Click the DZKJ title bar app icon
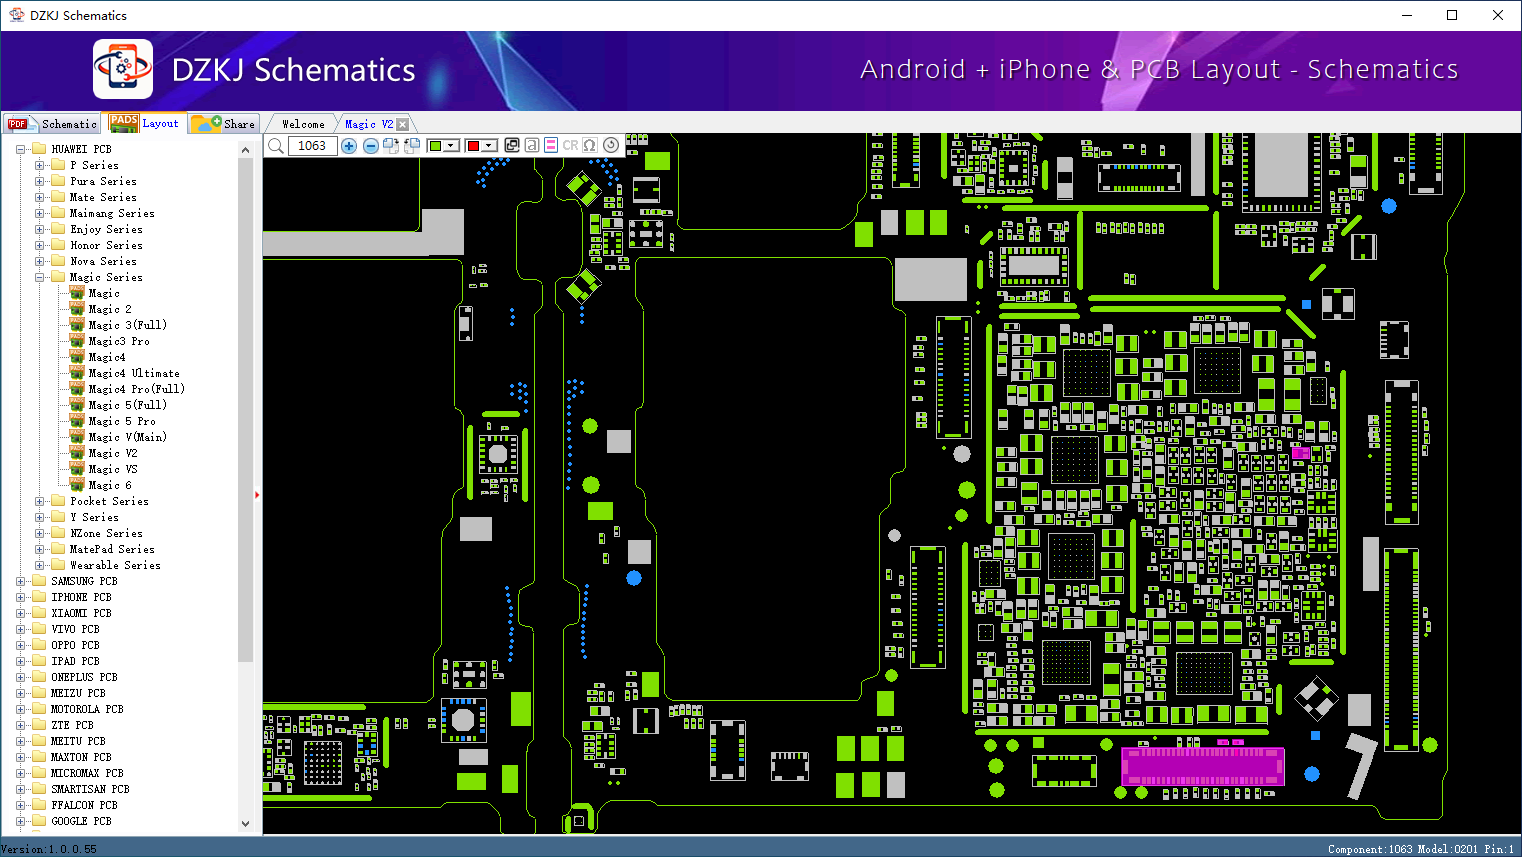 (x=16, y=15)
